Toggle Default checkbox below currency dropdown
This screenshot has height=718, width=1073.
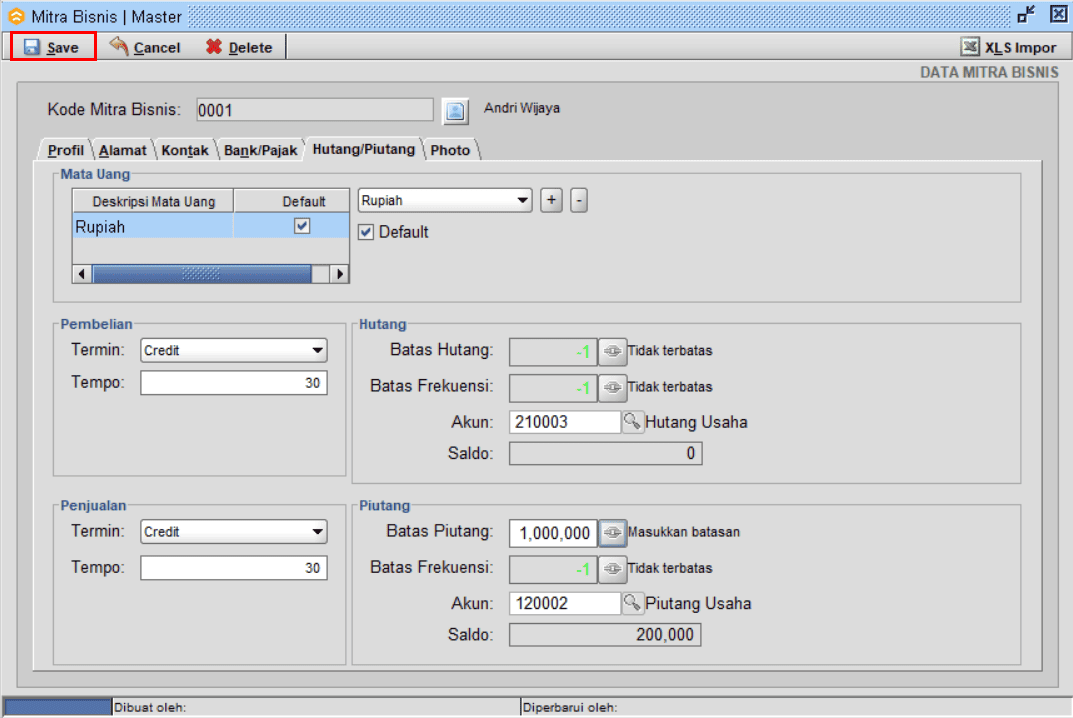coord(366,232)
